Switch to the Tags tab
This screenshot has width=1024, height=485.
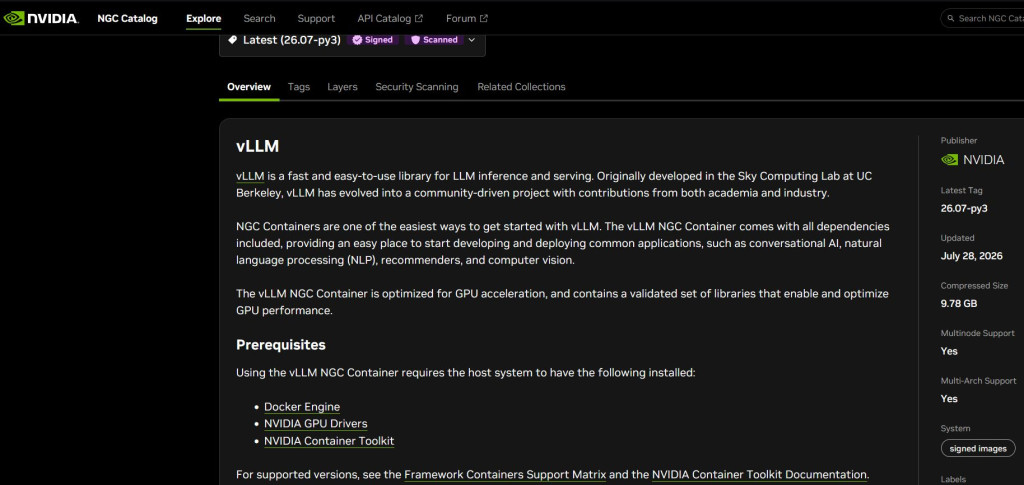pyautogui.click(x=298, y=87)
